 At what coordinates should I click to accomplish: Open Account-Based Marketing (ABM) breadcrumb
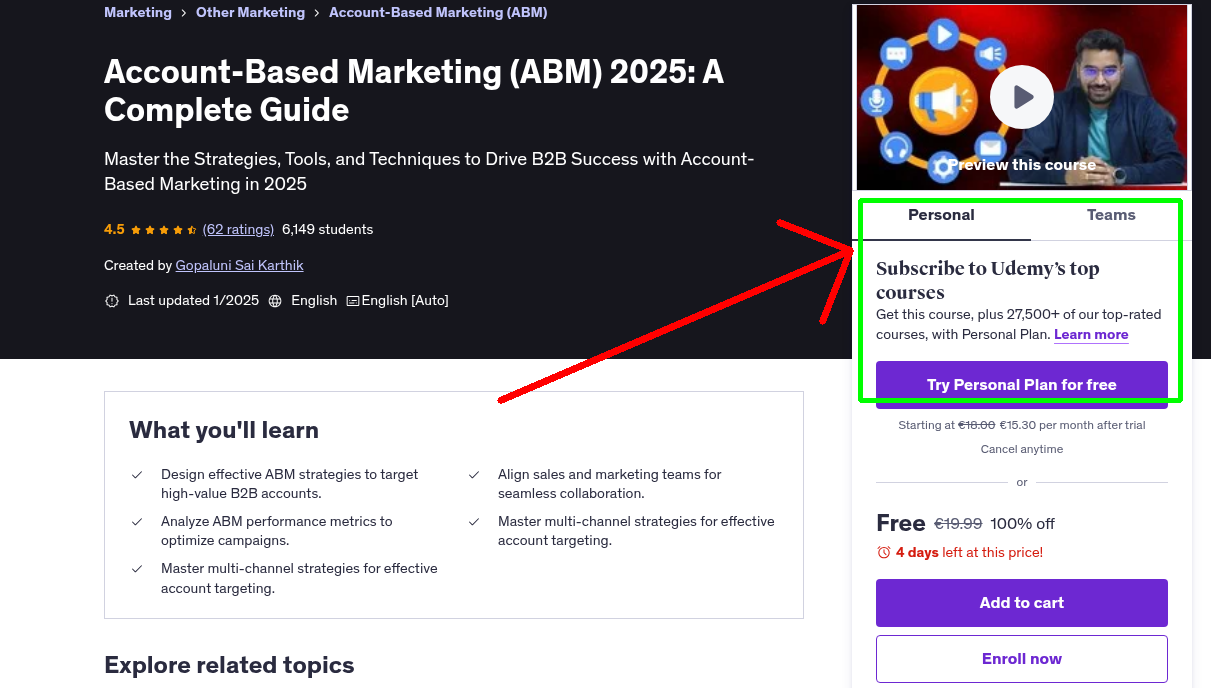tap(438, 13)
